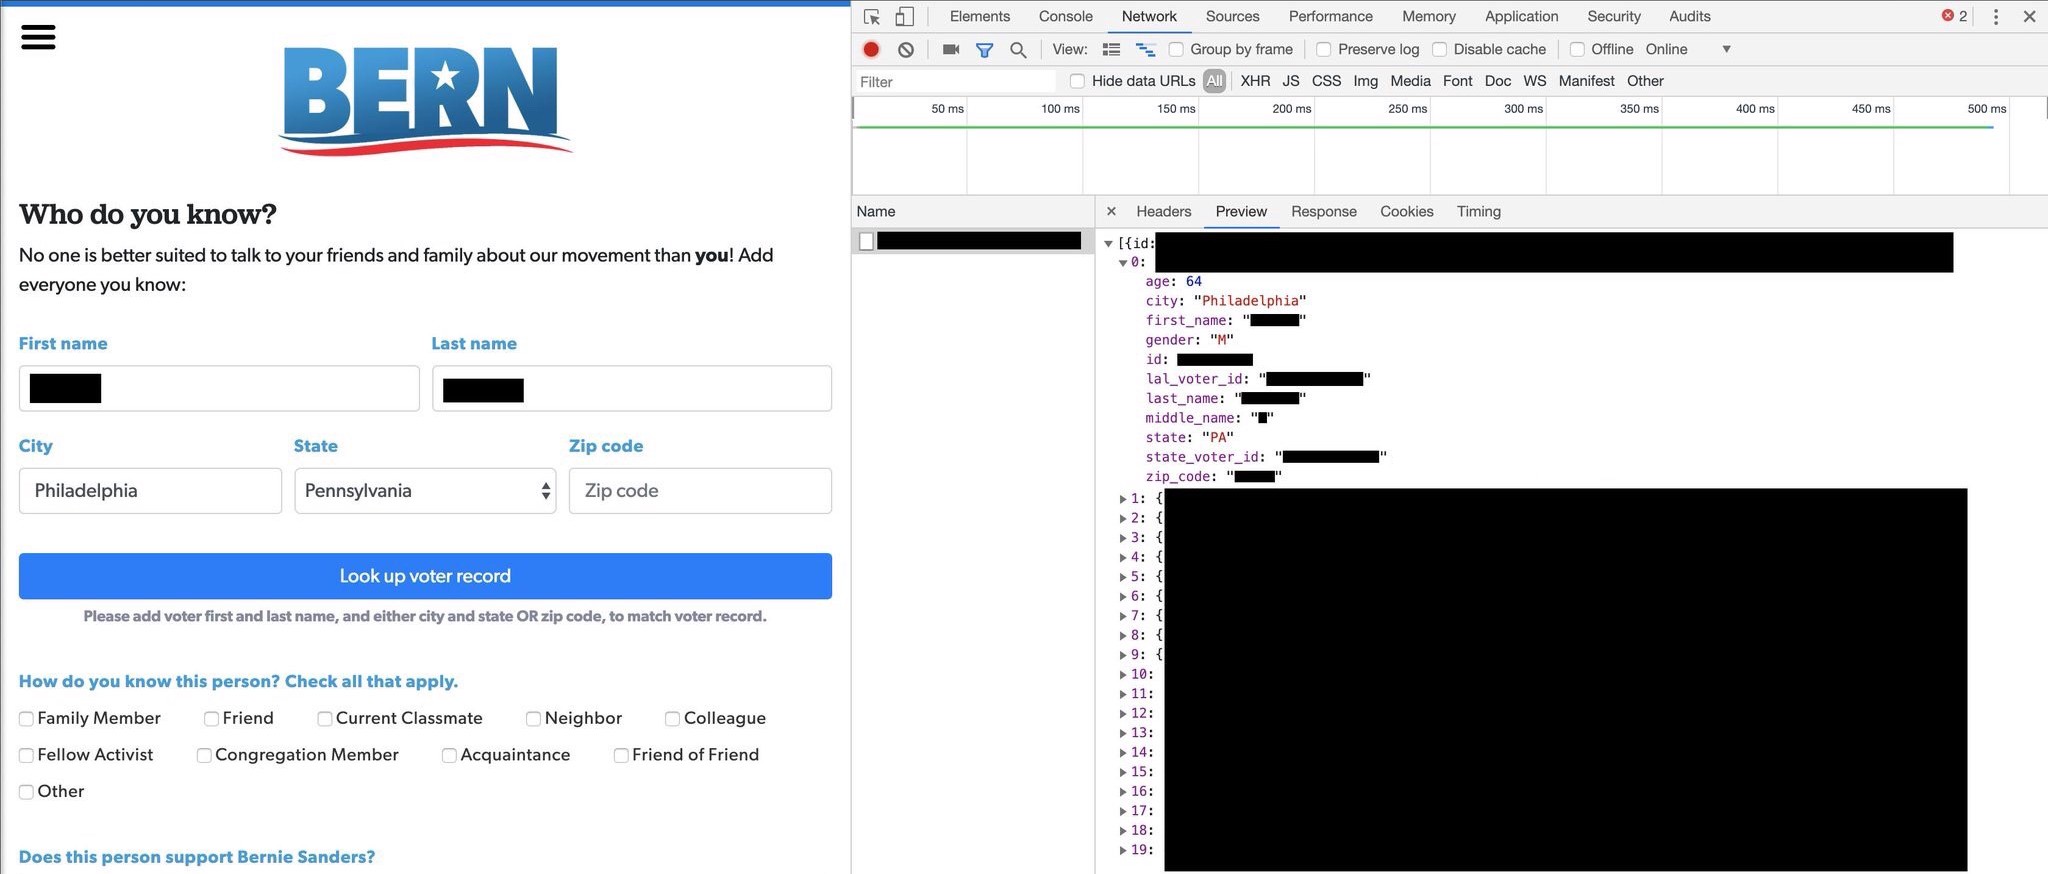Open network search magnifier
Image resolution: width=2048 pixels, height=874 pixels.
pos(1018,49)
